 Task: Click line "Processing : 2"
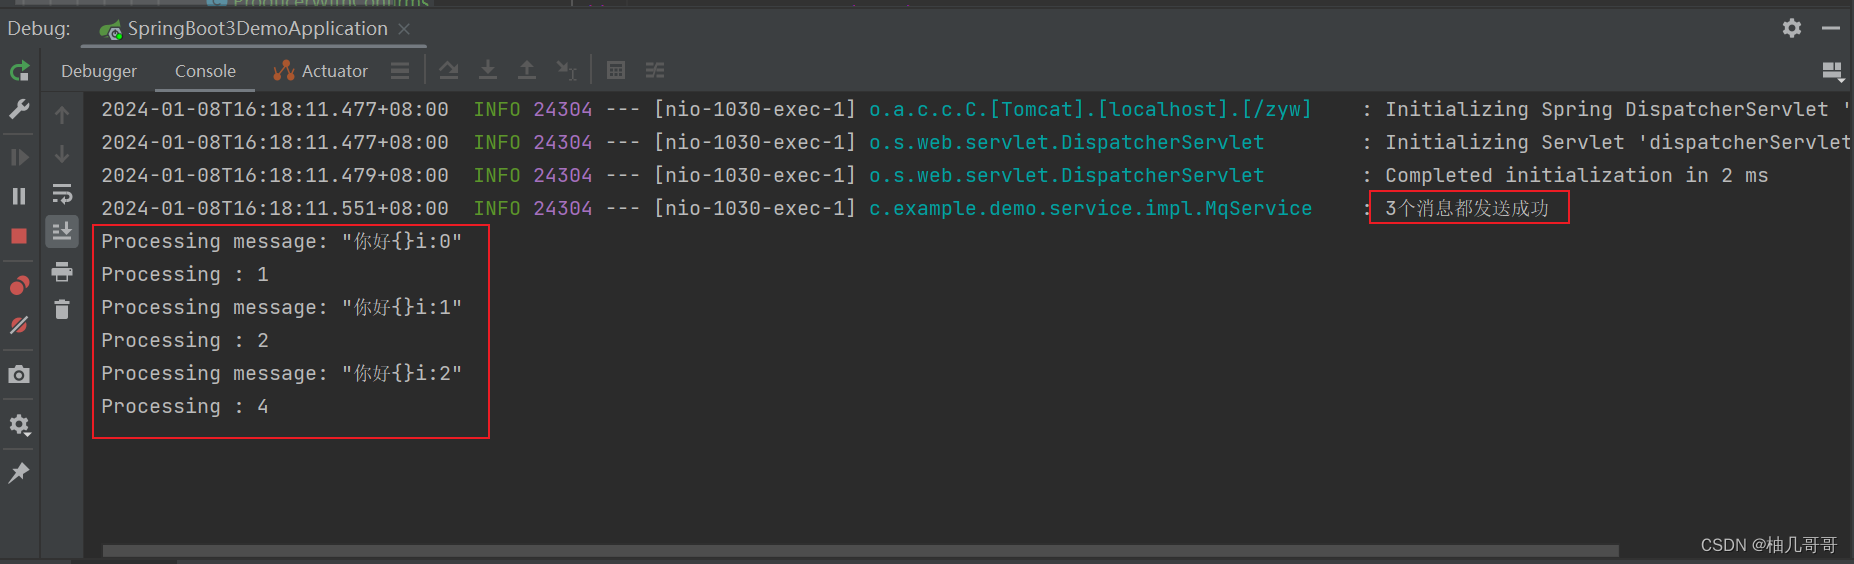pos(185,340)
